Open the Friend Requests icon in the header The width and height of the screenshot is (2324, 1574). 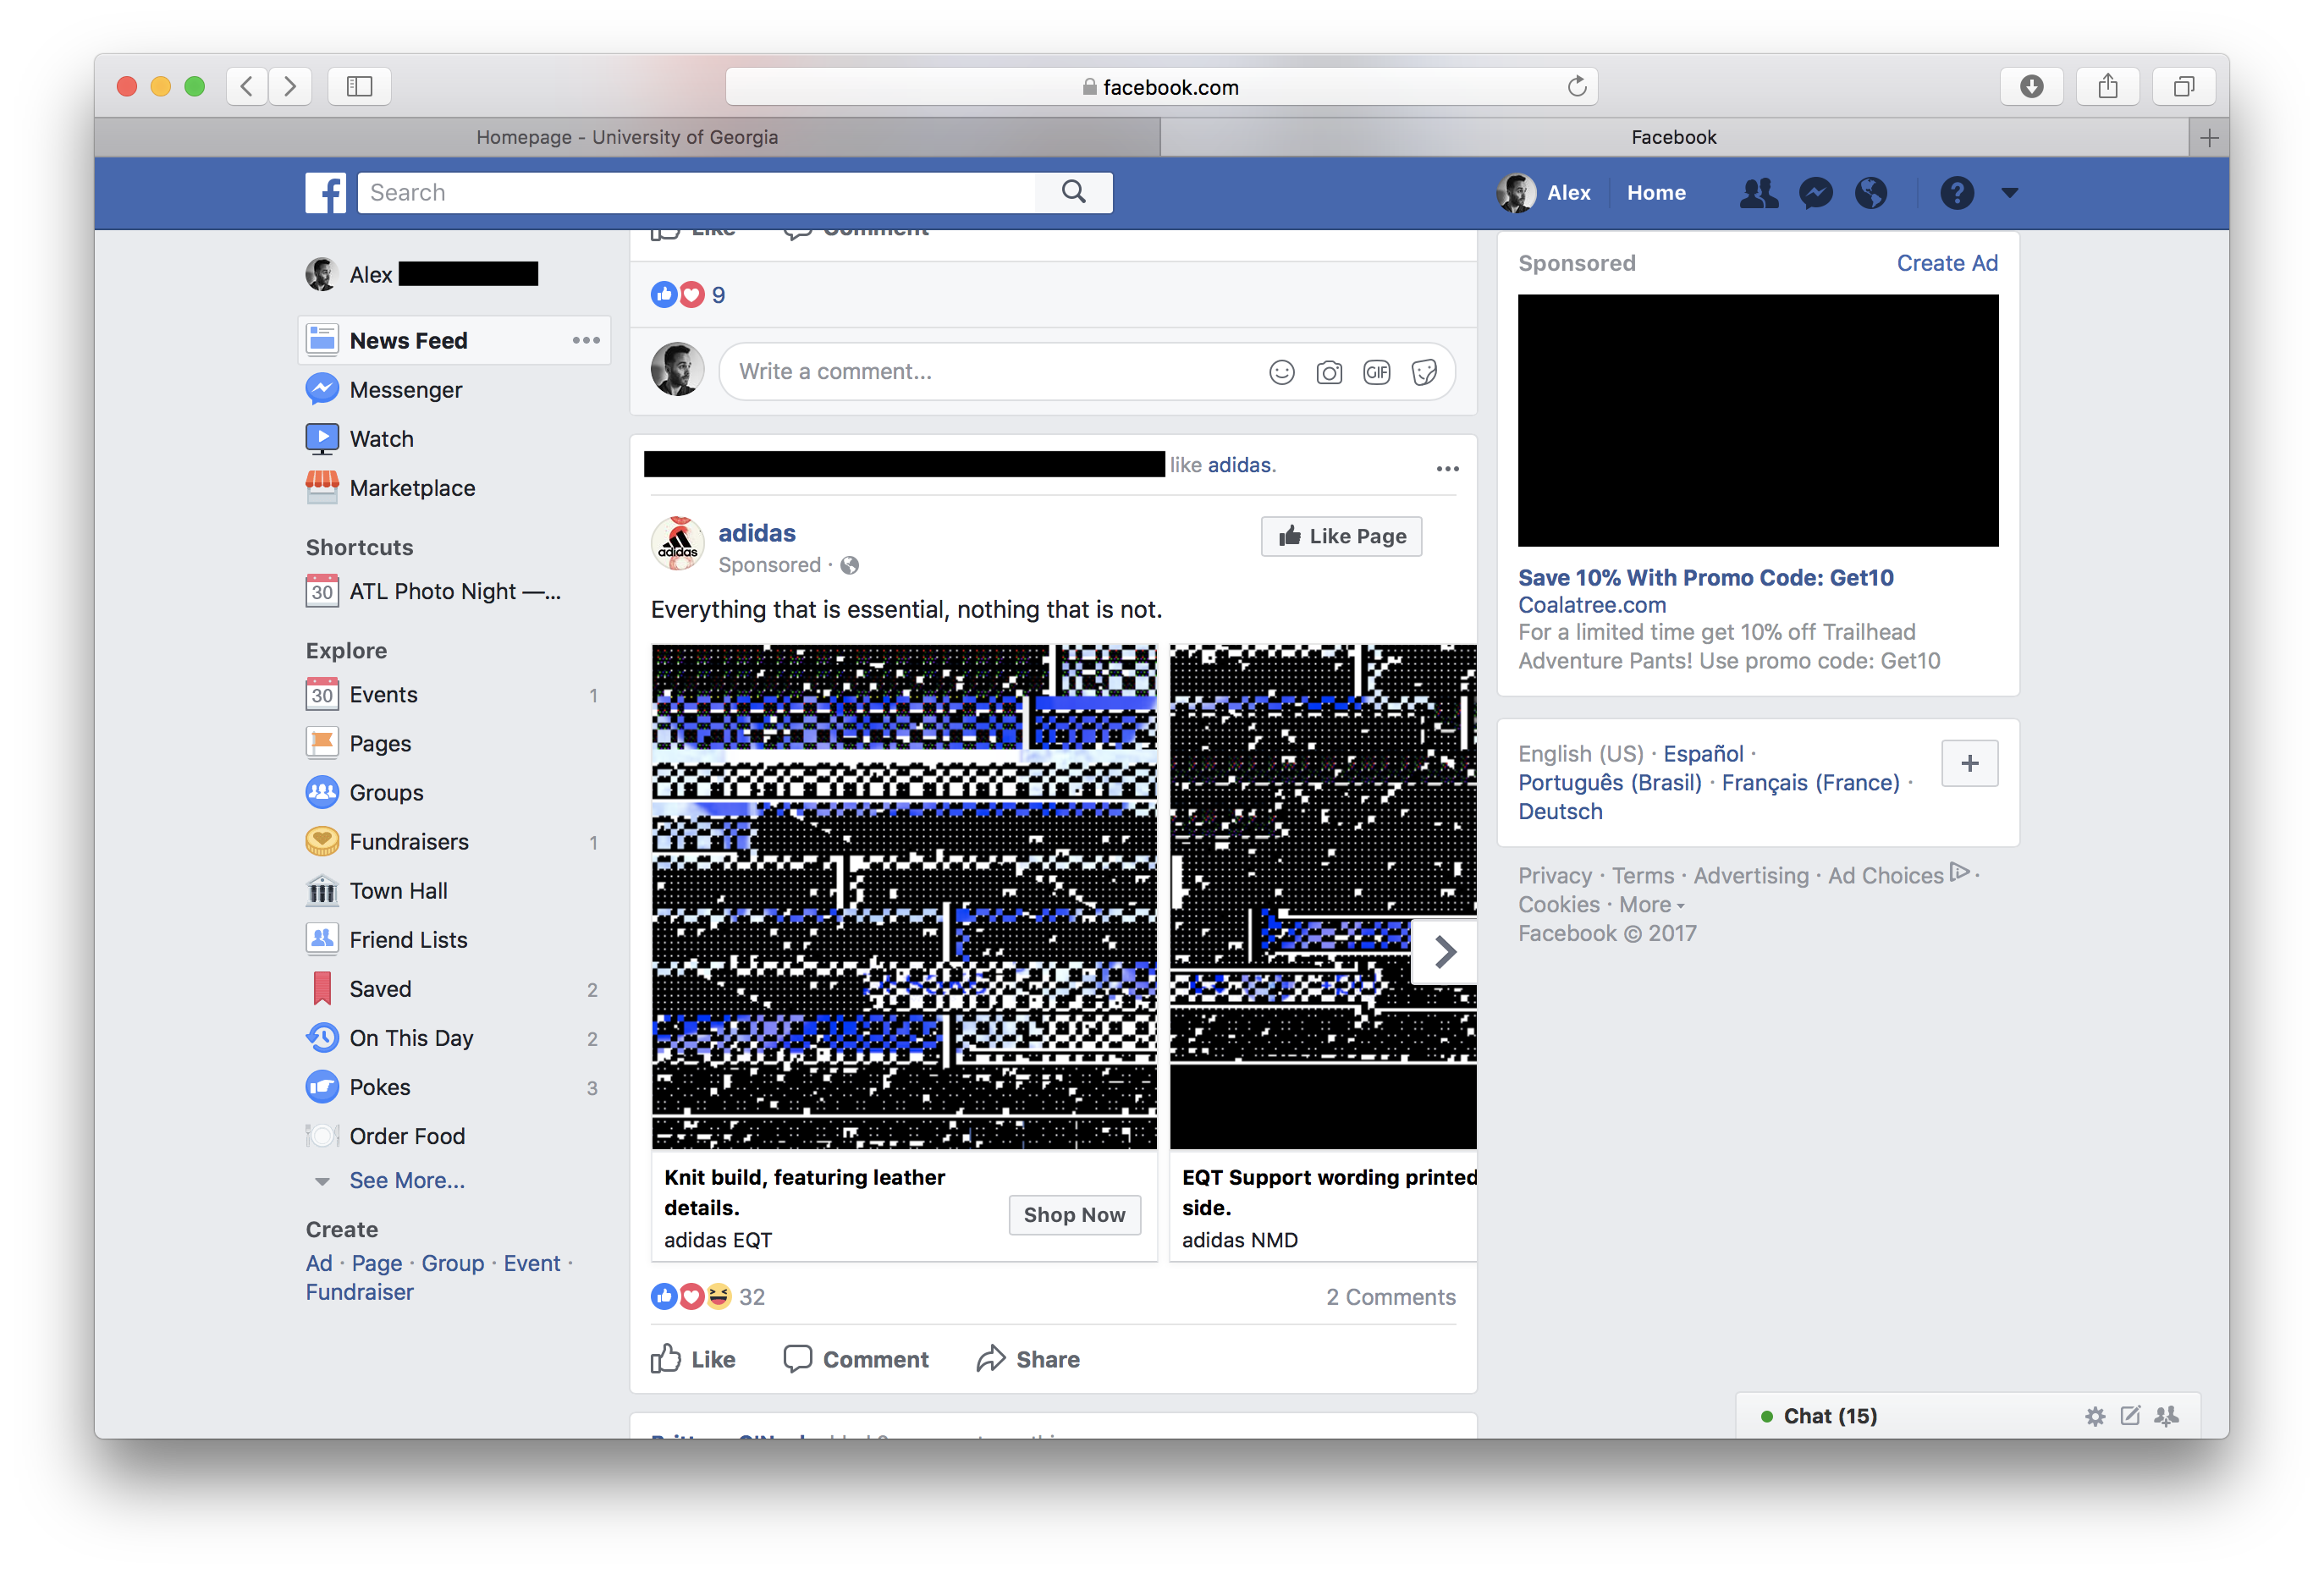(x=1758, y=192)
